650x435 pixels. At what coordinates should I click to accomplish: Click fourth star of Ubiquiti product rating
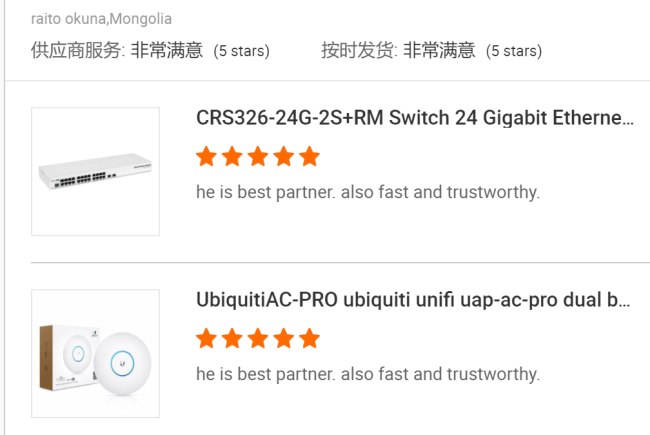[x=284, y=338]
